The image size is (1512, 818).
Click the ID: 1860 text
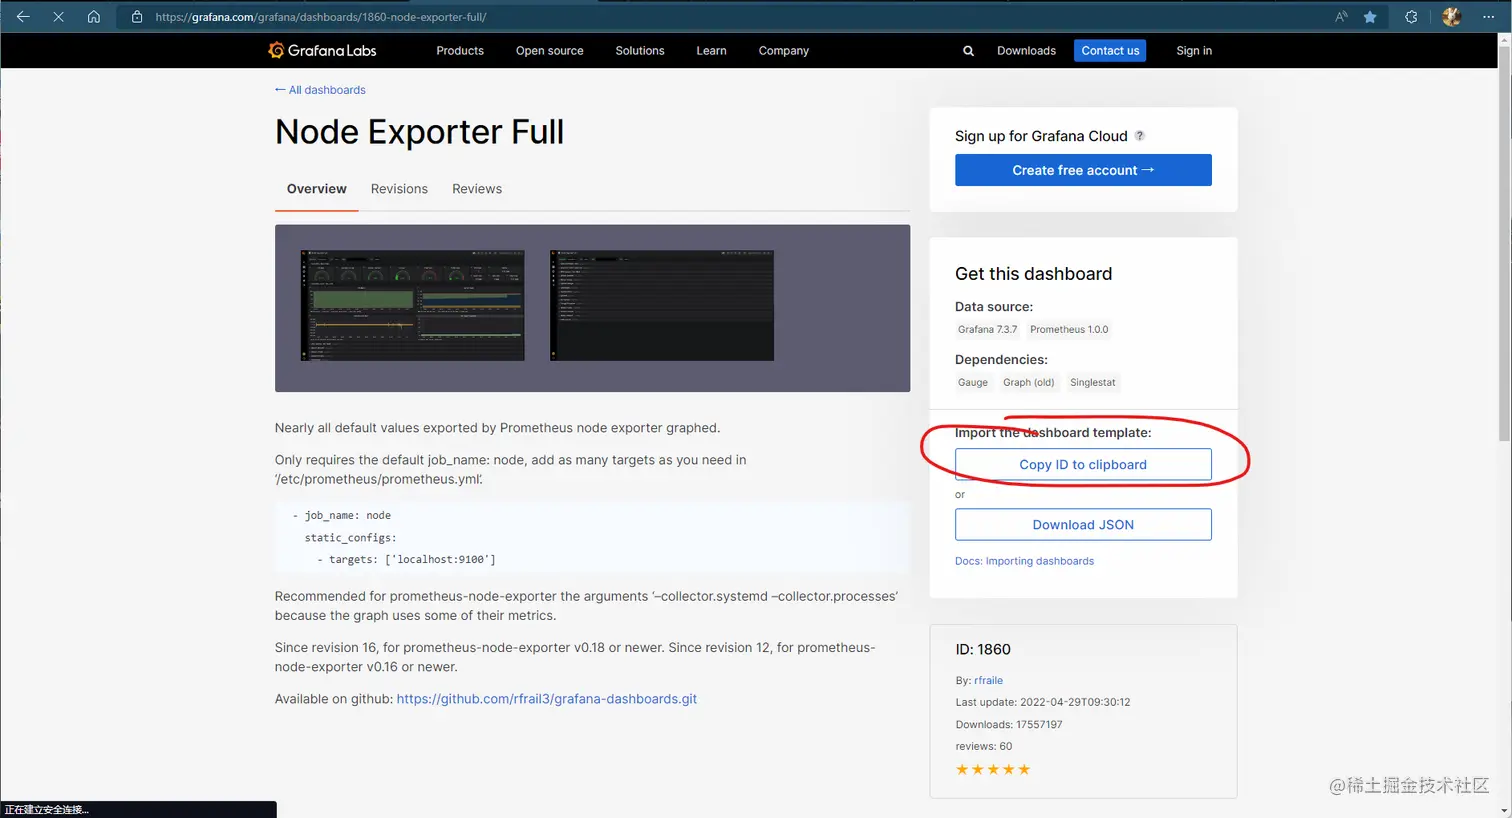pyautogui.click(x=983, y=649)
